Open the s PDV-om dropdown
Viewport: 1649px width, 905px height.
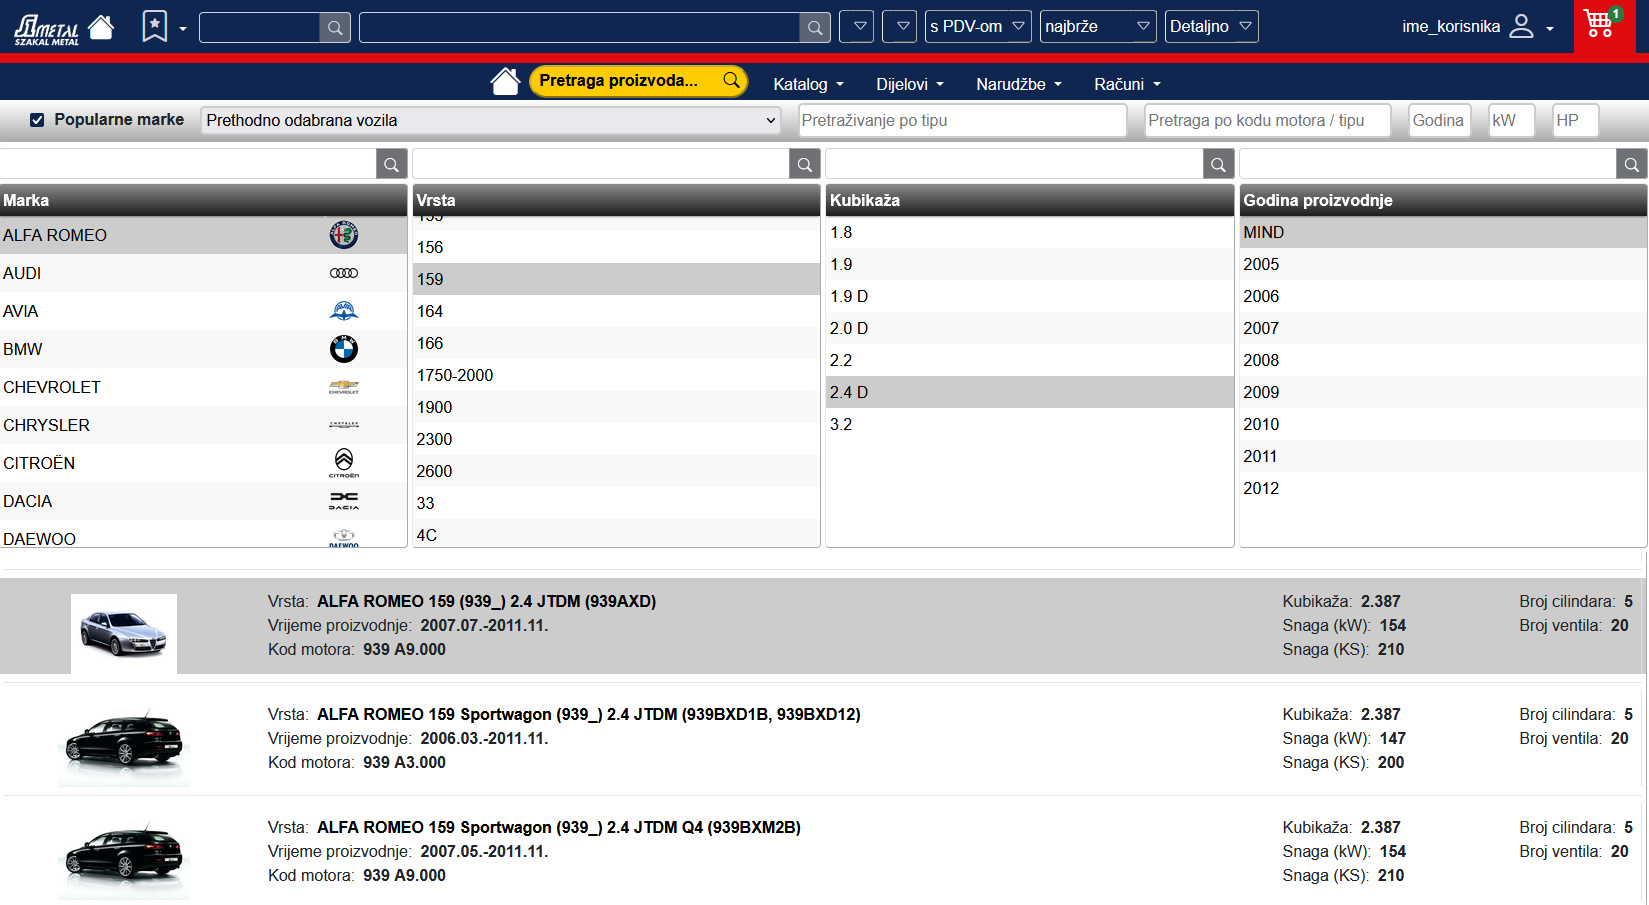coord(977,27)
